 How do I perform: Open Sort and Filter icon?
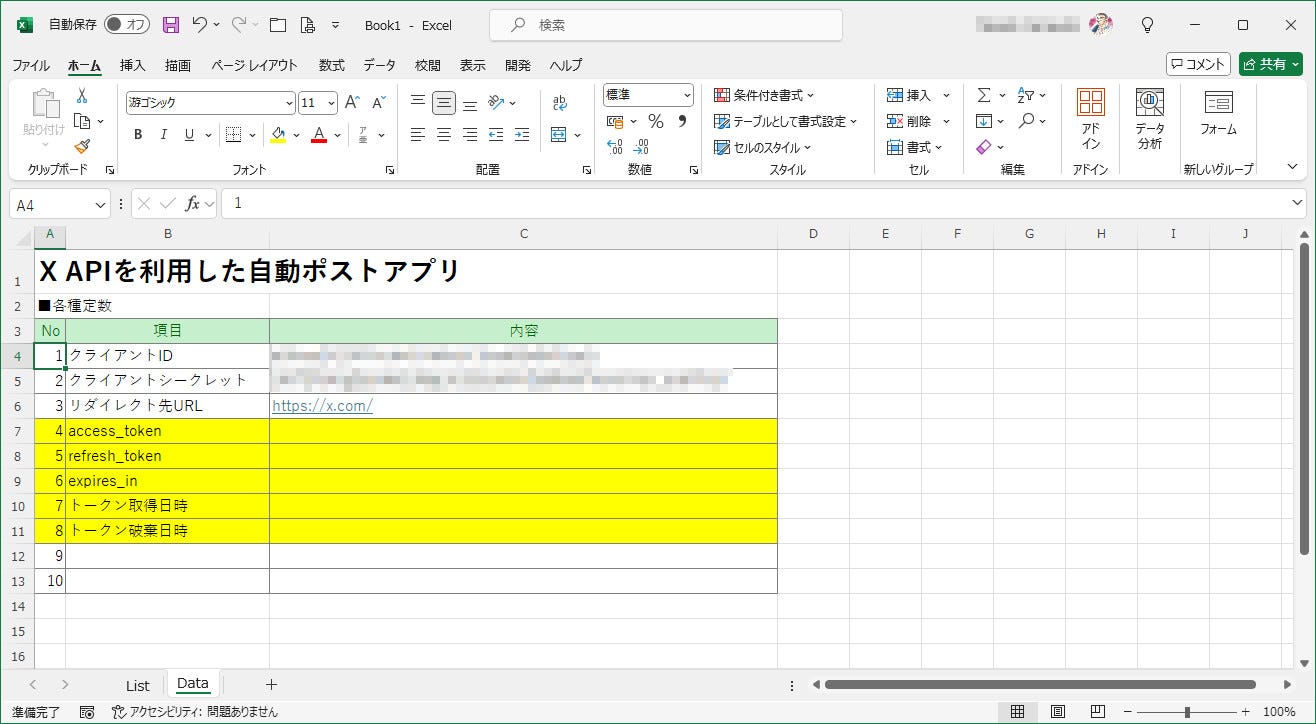(x=1026, y=95)
